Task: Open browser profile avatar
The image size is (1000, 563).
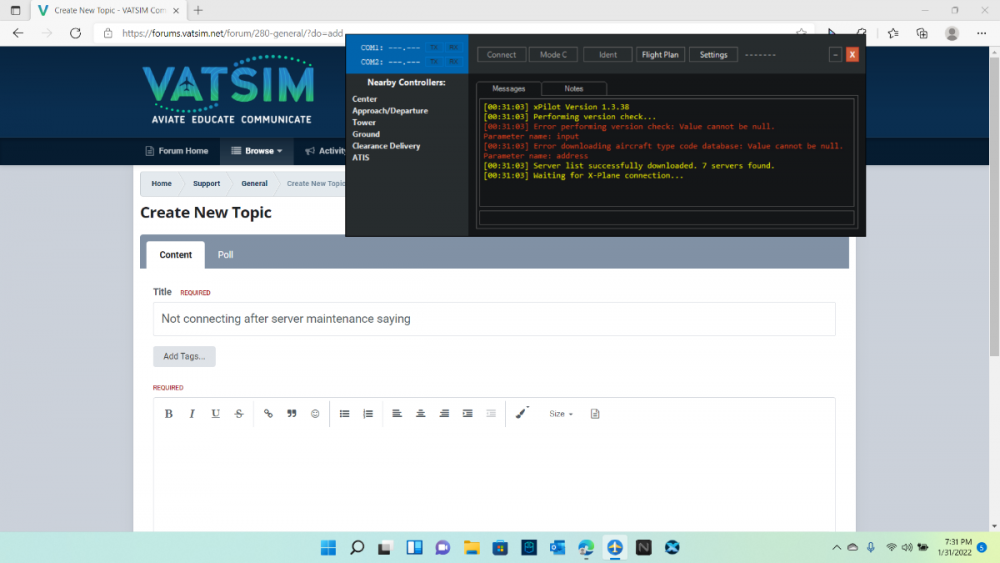Action: pyautogui.click(x=952, y=33)
